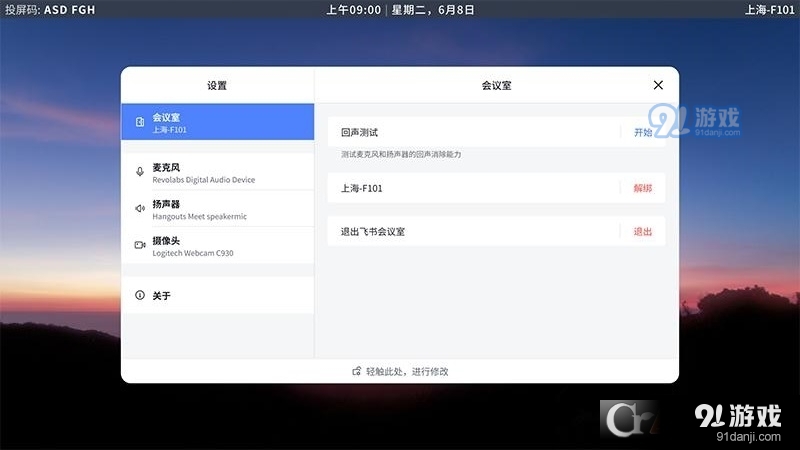Click the info icon beside 关于
Image resolution: width=800 pixels, height=450 pixels.
pyautogui.click(x=140, y=295)
